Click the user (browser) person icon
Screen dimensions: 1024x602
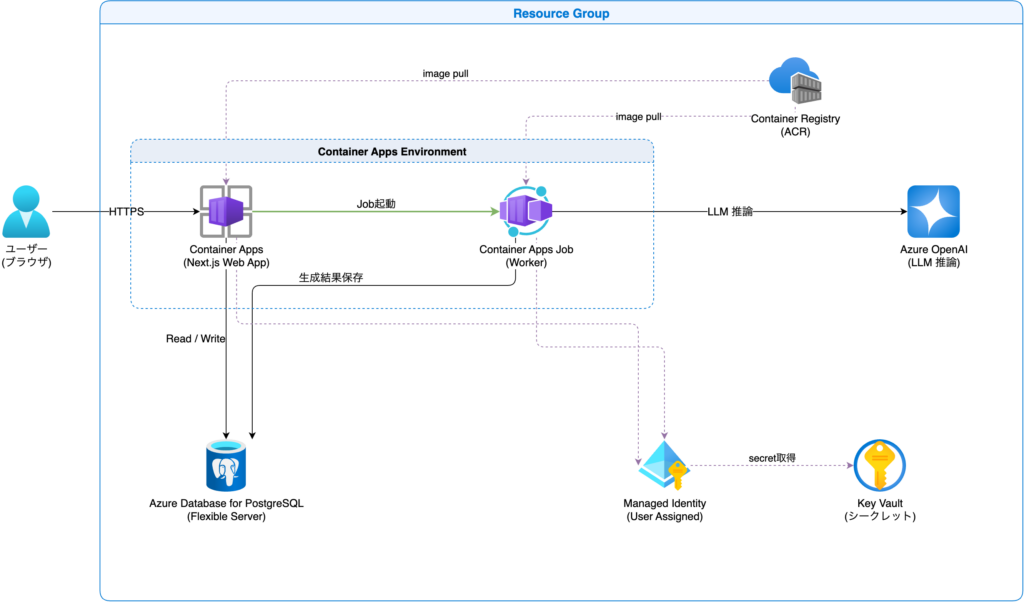(26, 212)
